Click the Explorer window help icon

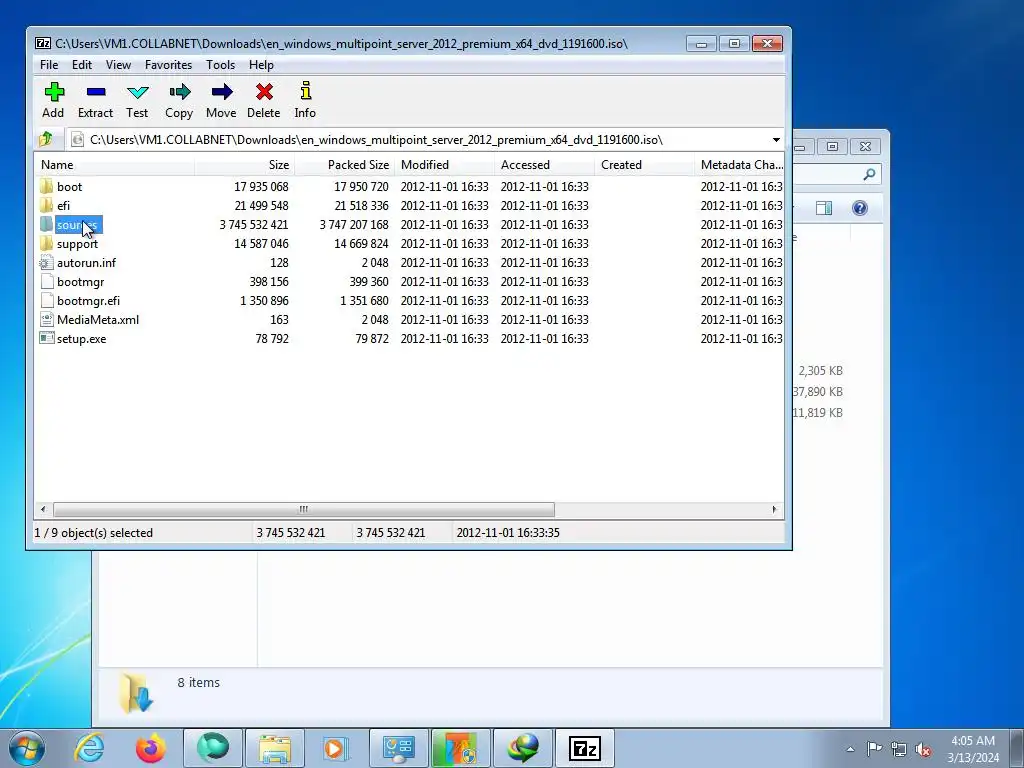click(x=859, y=208)
